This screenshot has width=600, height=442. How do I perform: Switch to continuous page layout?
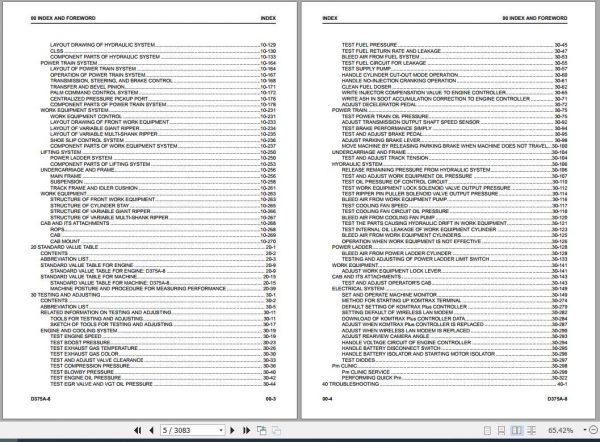501,431
